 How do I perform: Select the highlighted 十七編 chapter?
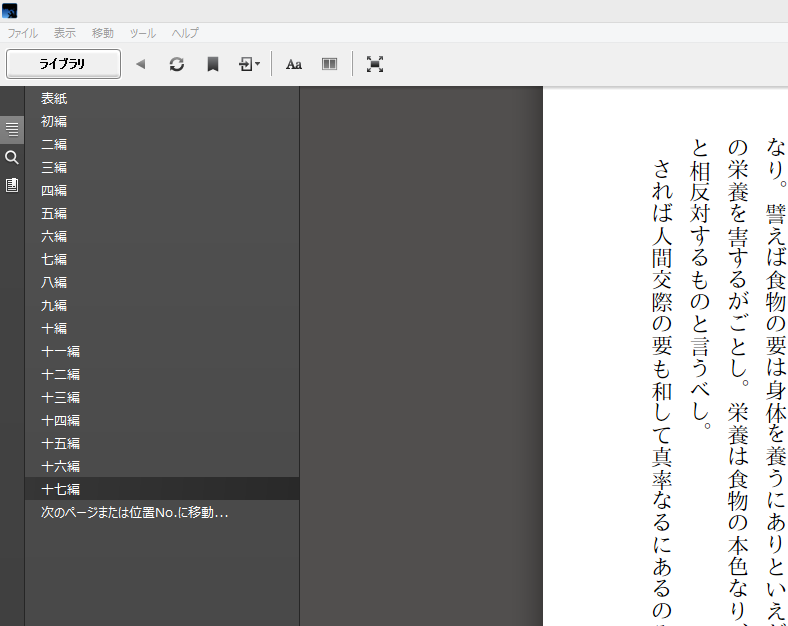162,489
